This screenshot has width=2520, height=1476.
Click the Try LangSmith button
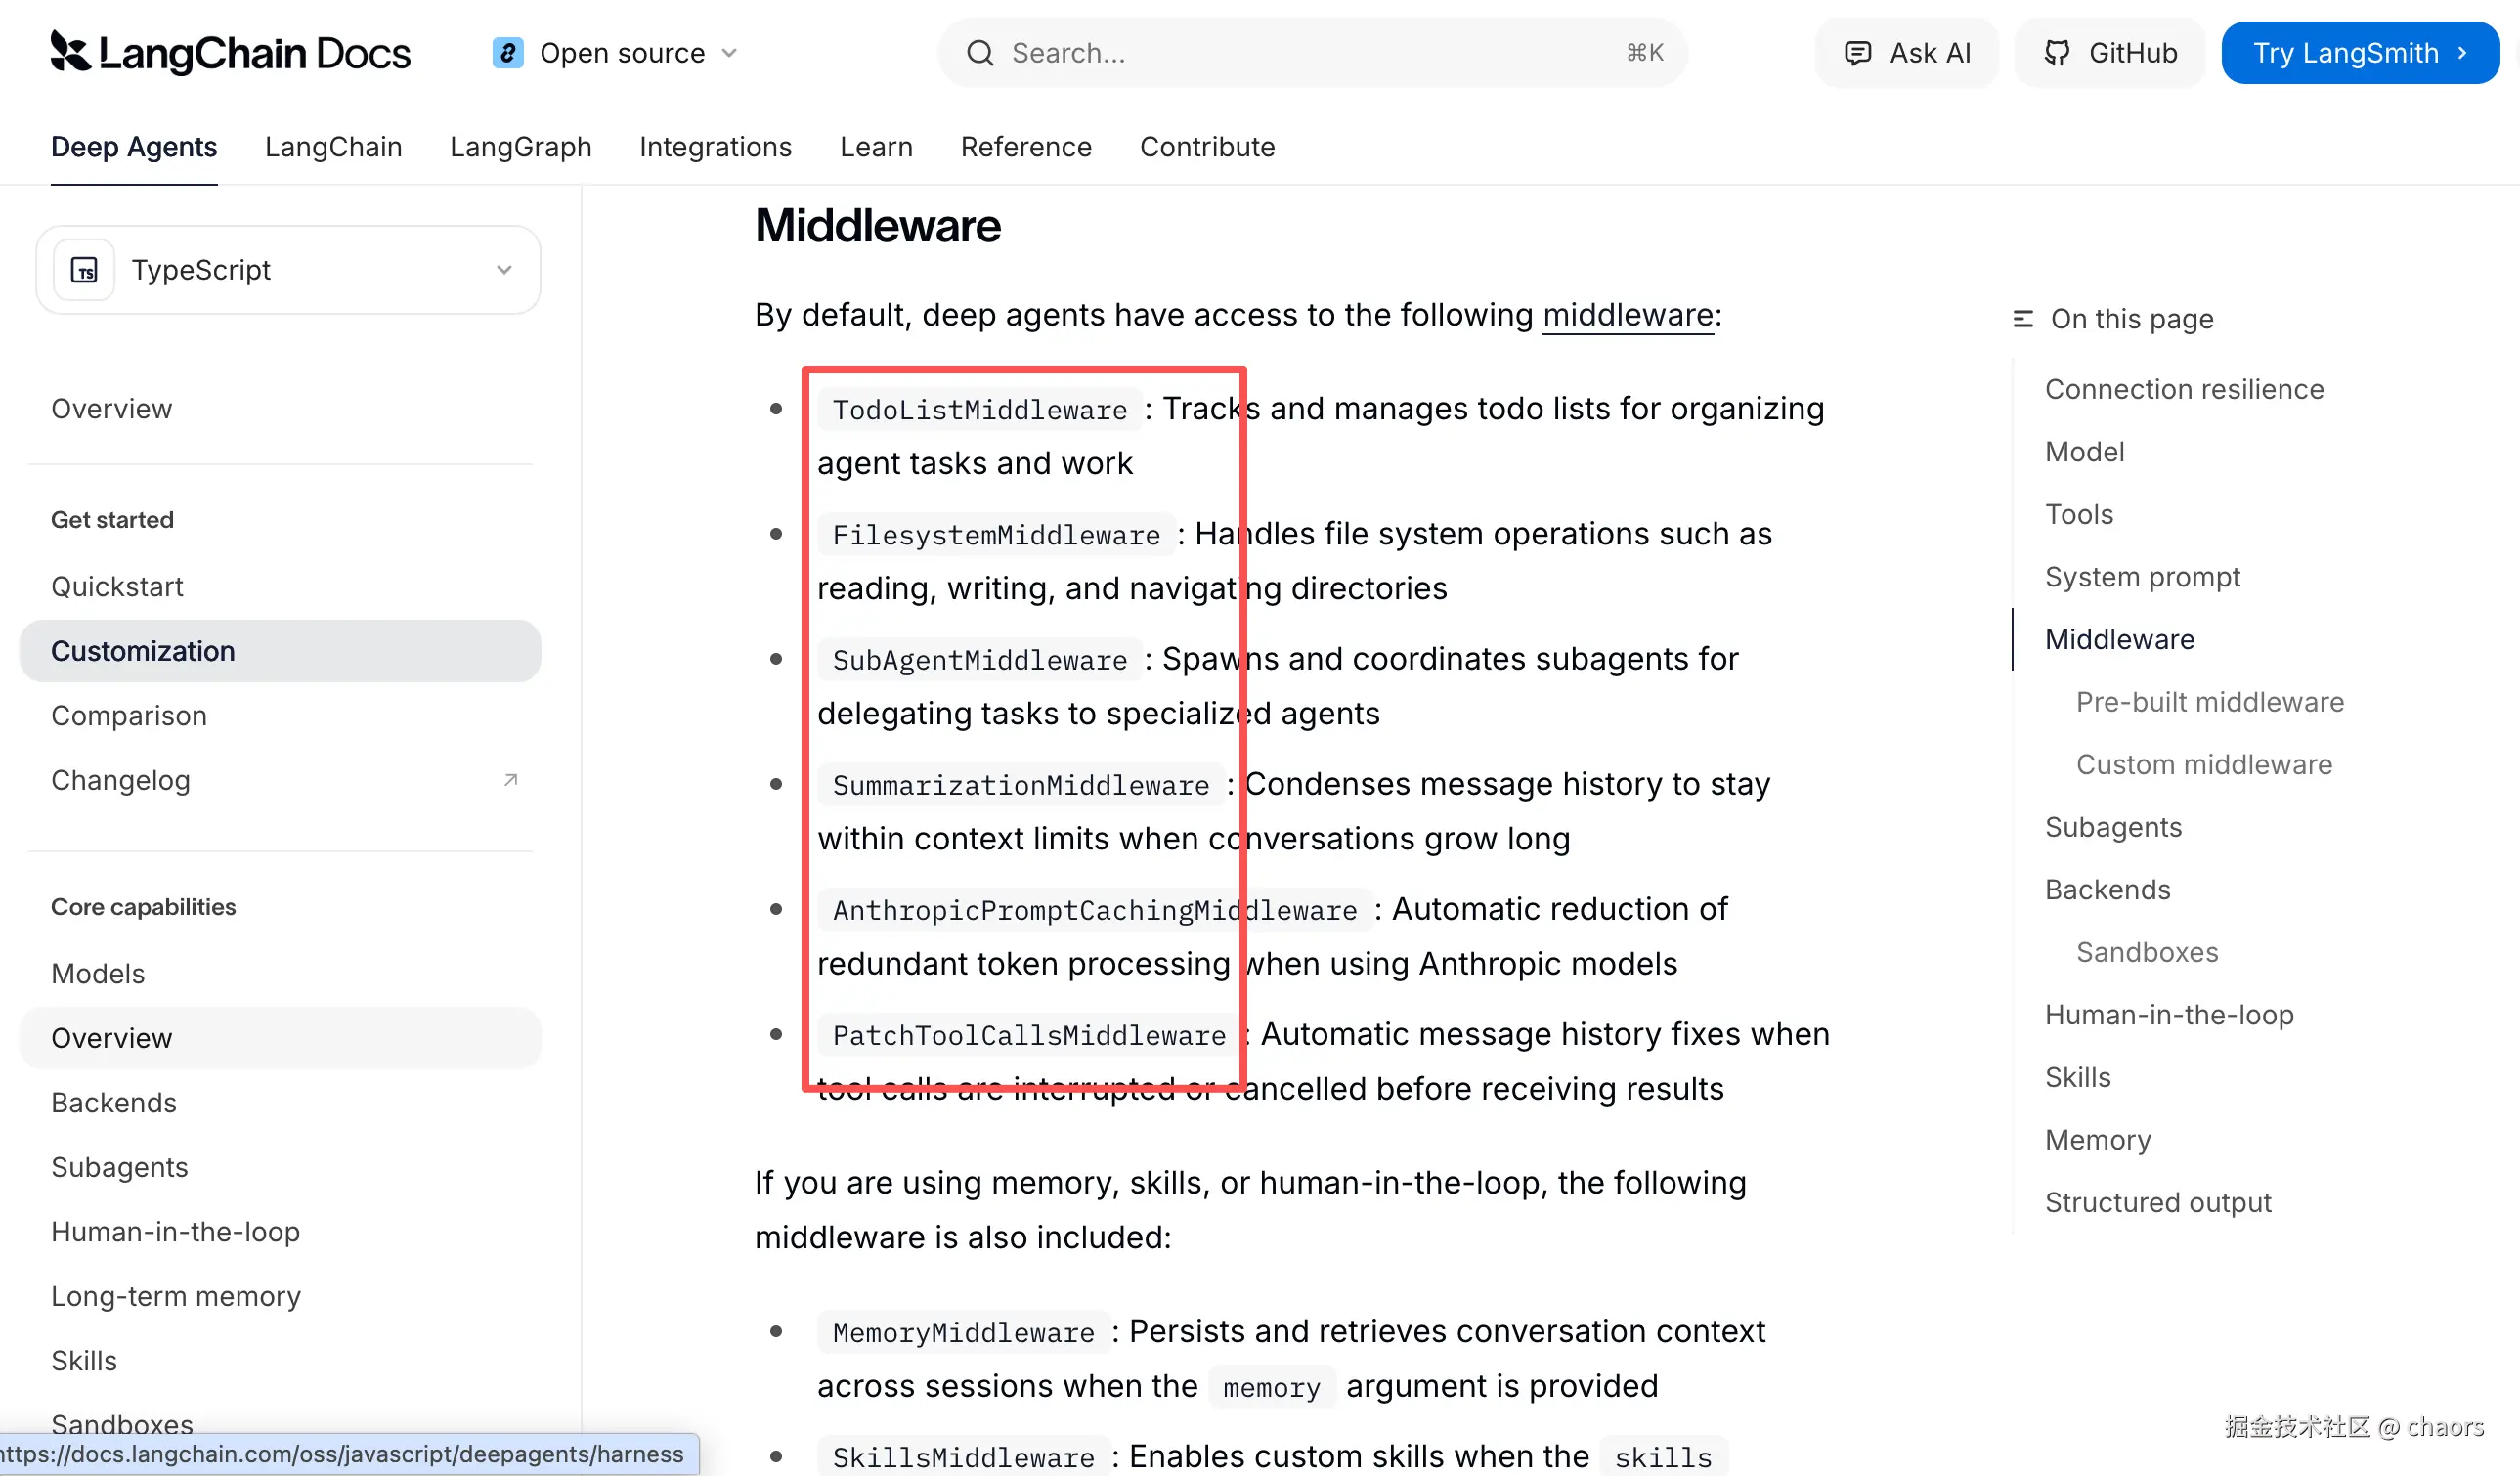[2359, 53]
